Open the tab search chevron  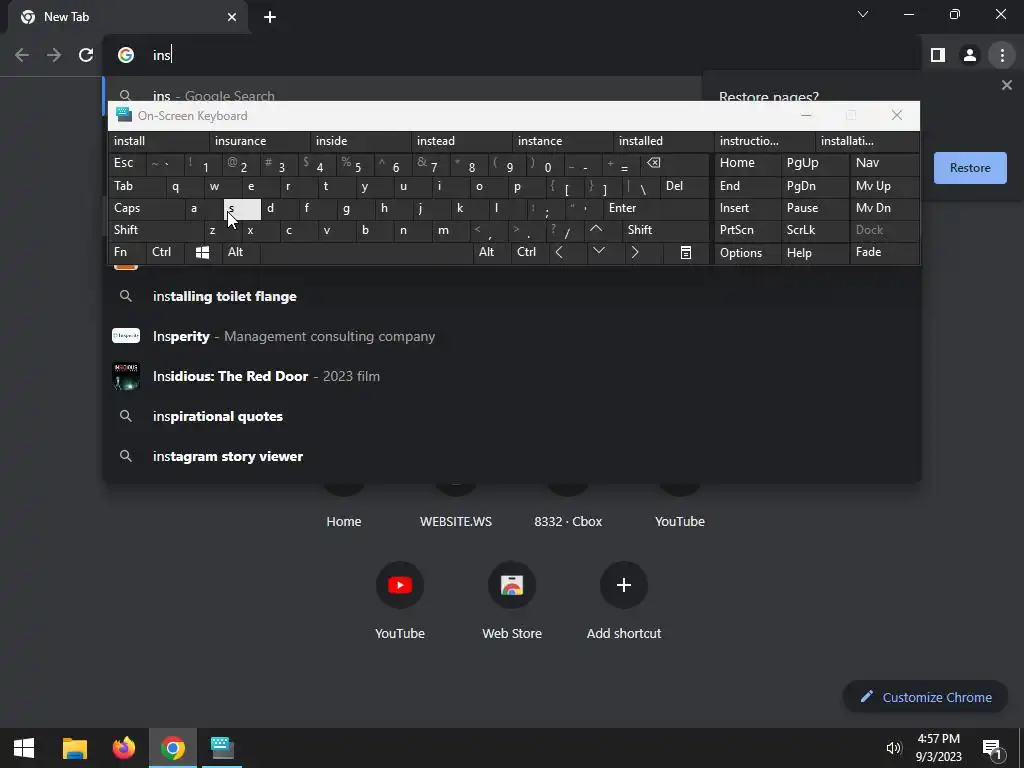pyautogui.click(x=863, y=14)
